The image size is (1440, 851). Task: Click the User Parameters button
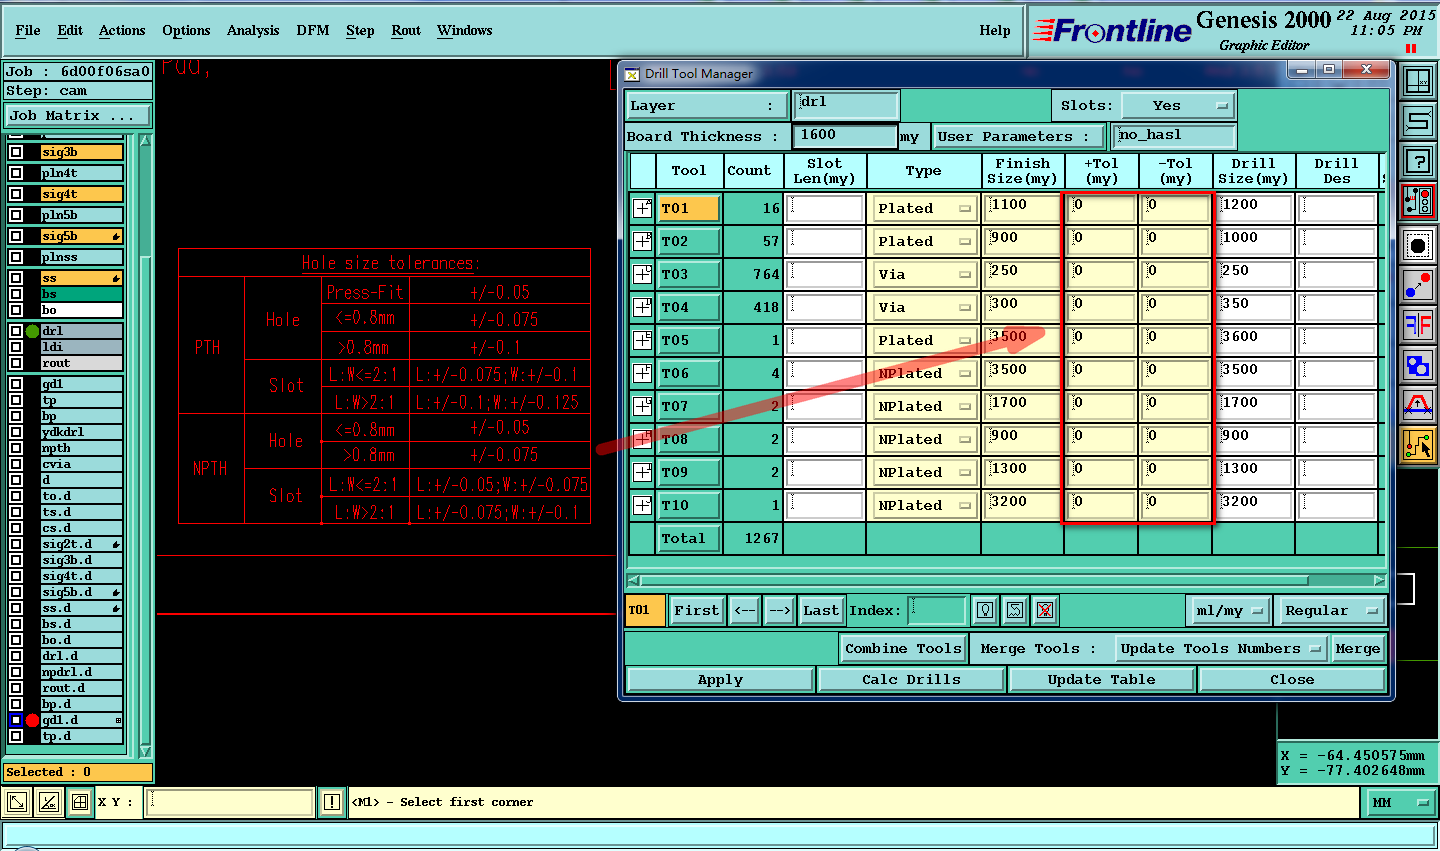(x=1019, y=136)
